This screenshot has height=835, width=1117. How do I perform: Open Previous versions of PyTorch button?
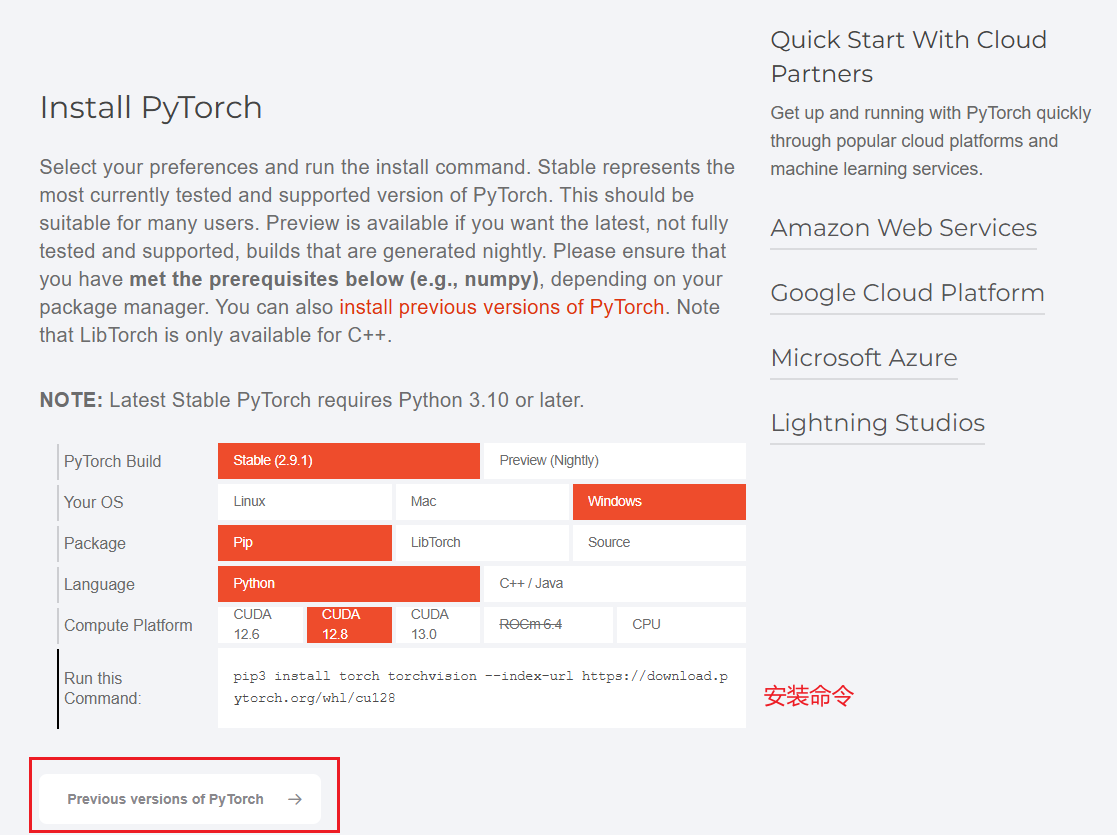pos(180,799)
